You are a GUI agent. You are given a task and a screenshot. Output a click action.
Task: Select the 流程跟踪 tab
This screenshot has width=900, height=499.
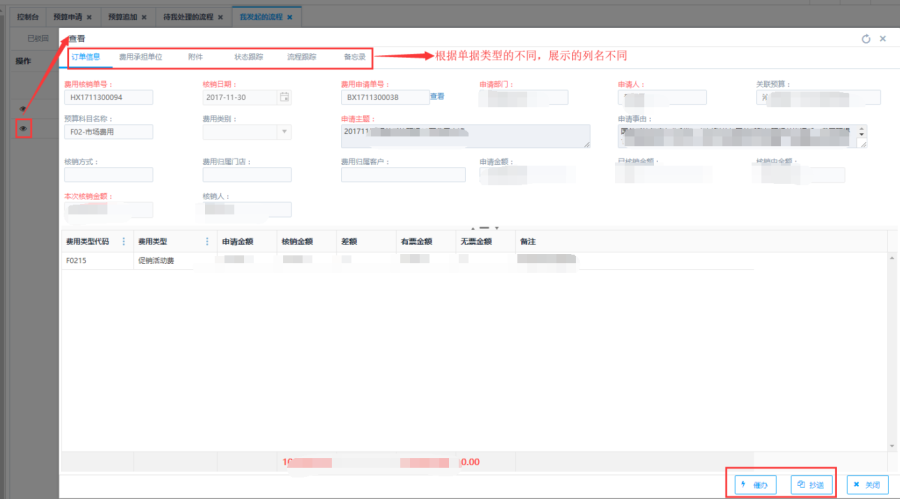[x=300, y=58]
